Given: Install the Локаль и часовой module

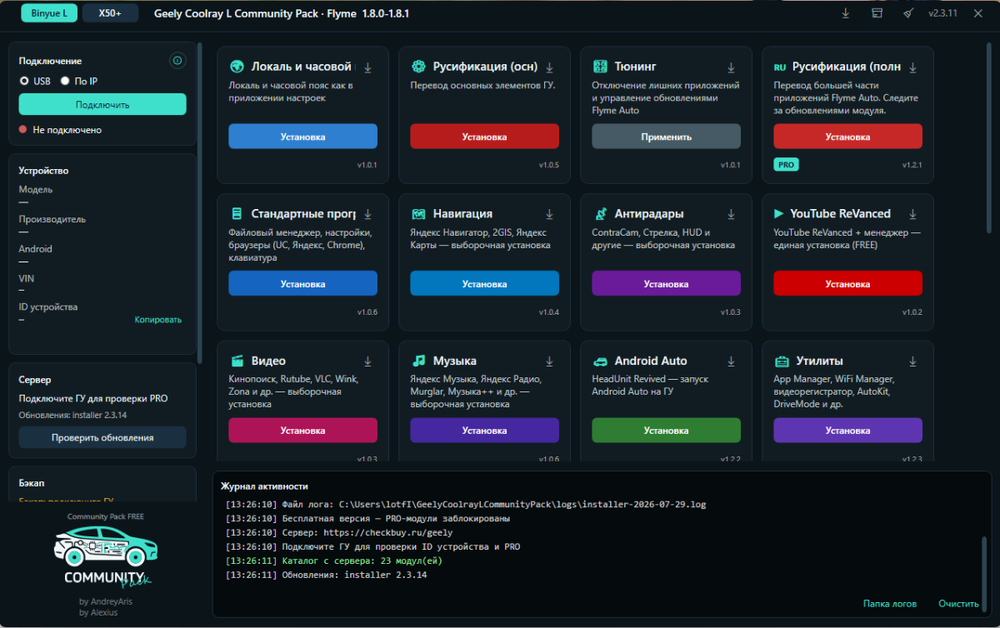Looking at the screenshot, I should pos(303,136).
